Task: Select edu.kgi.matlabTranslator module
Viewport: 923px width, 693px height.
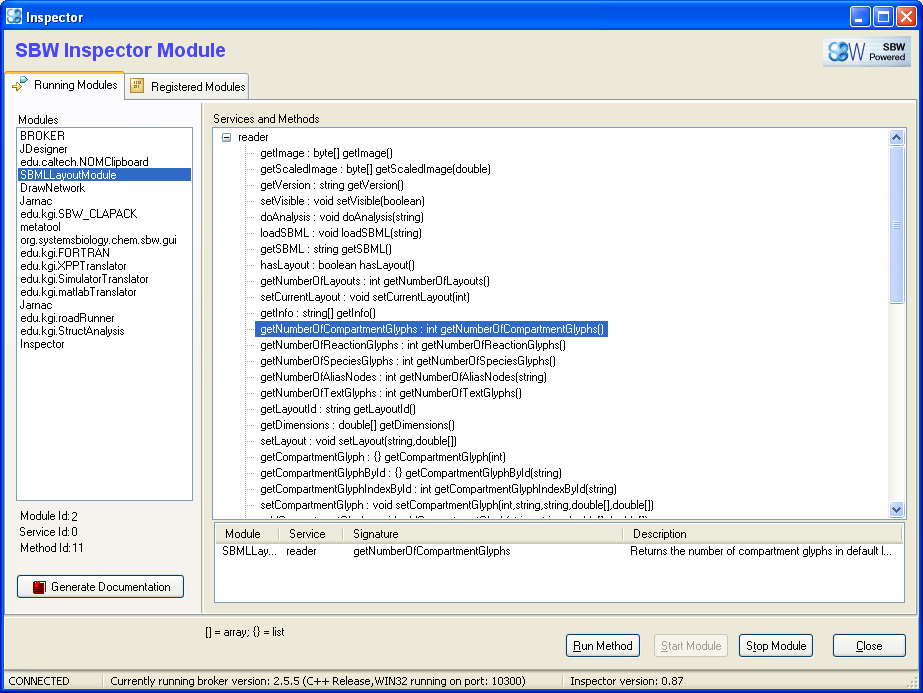Action: (78, 291)
